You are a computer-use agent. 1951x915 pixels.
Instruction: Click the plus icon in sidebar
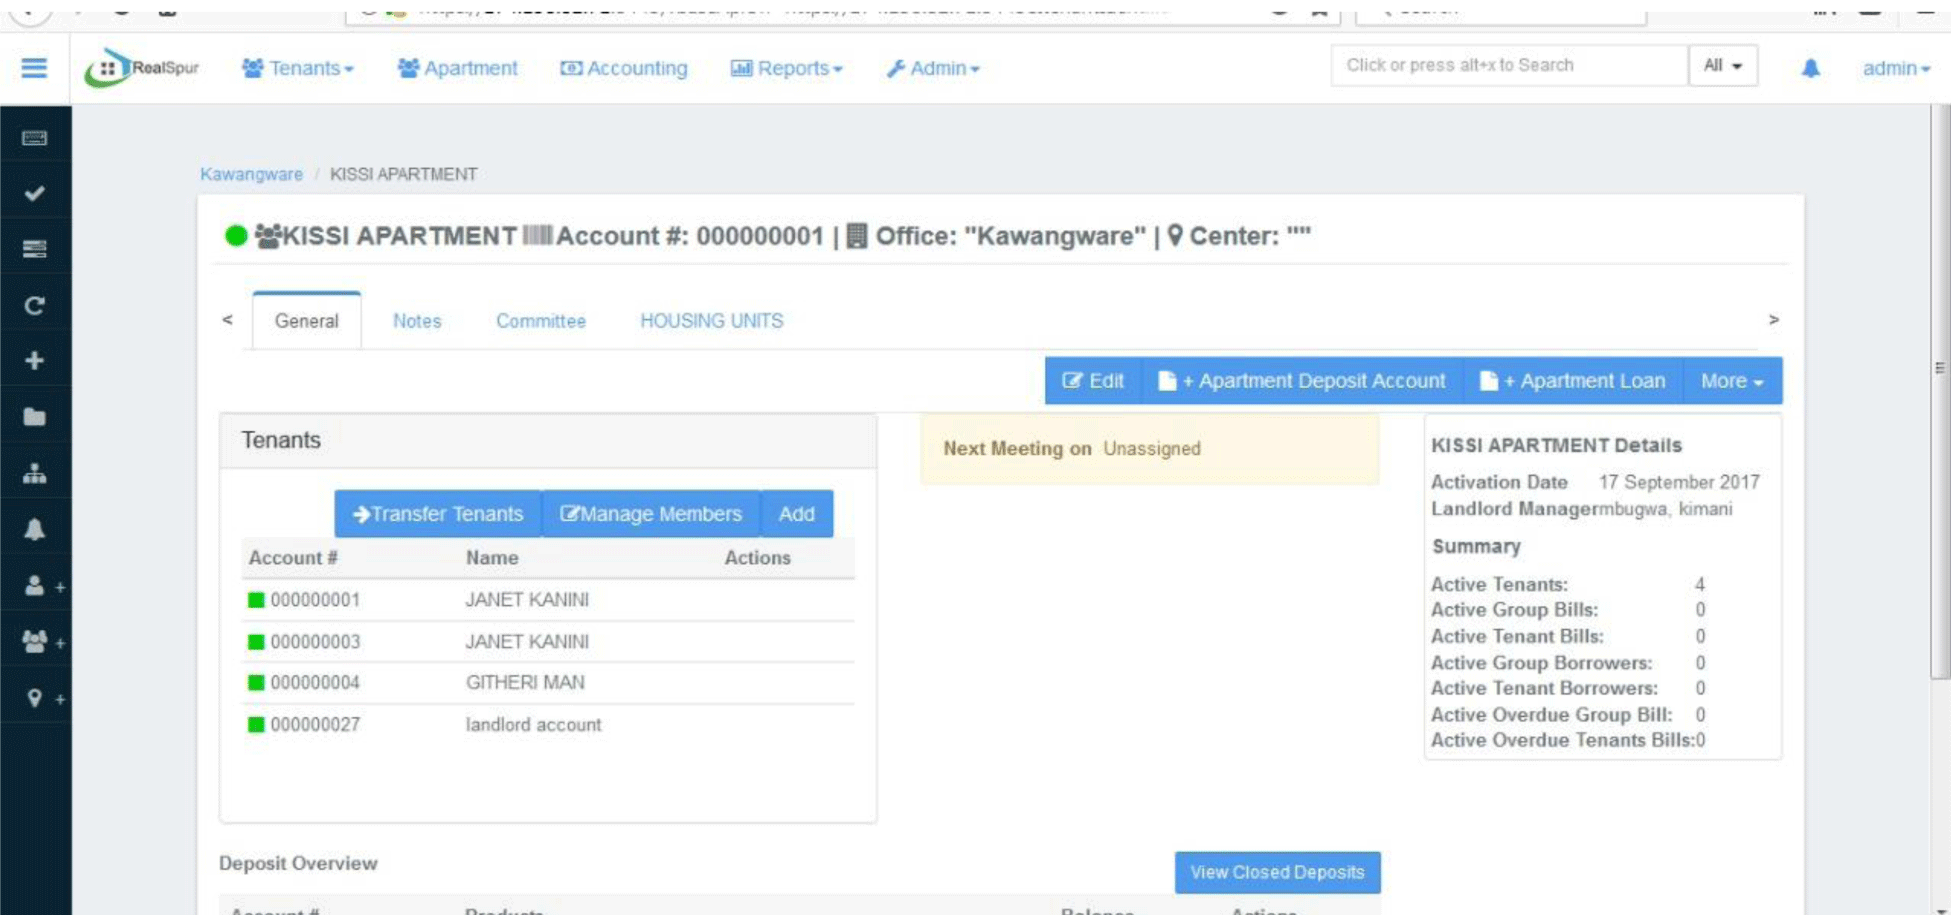pyautogui.click(x=34, y=361)
